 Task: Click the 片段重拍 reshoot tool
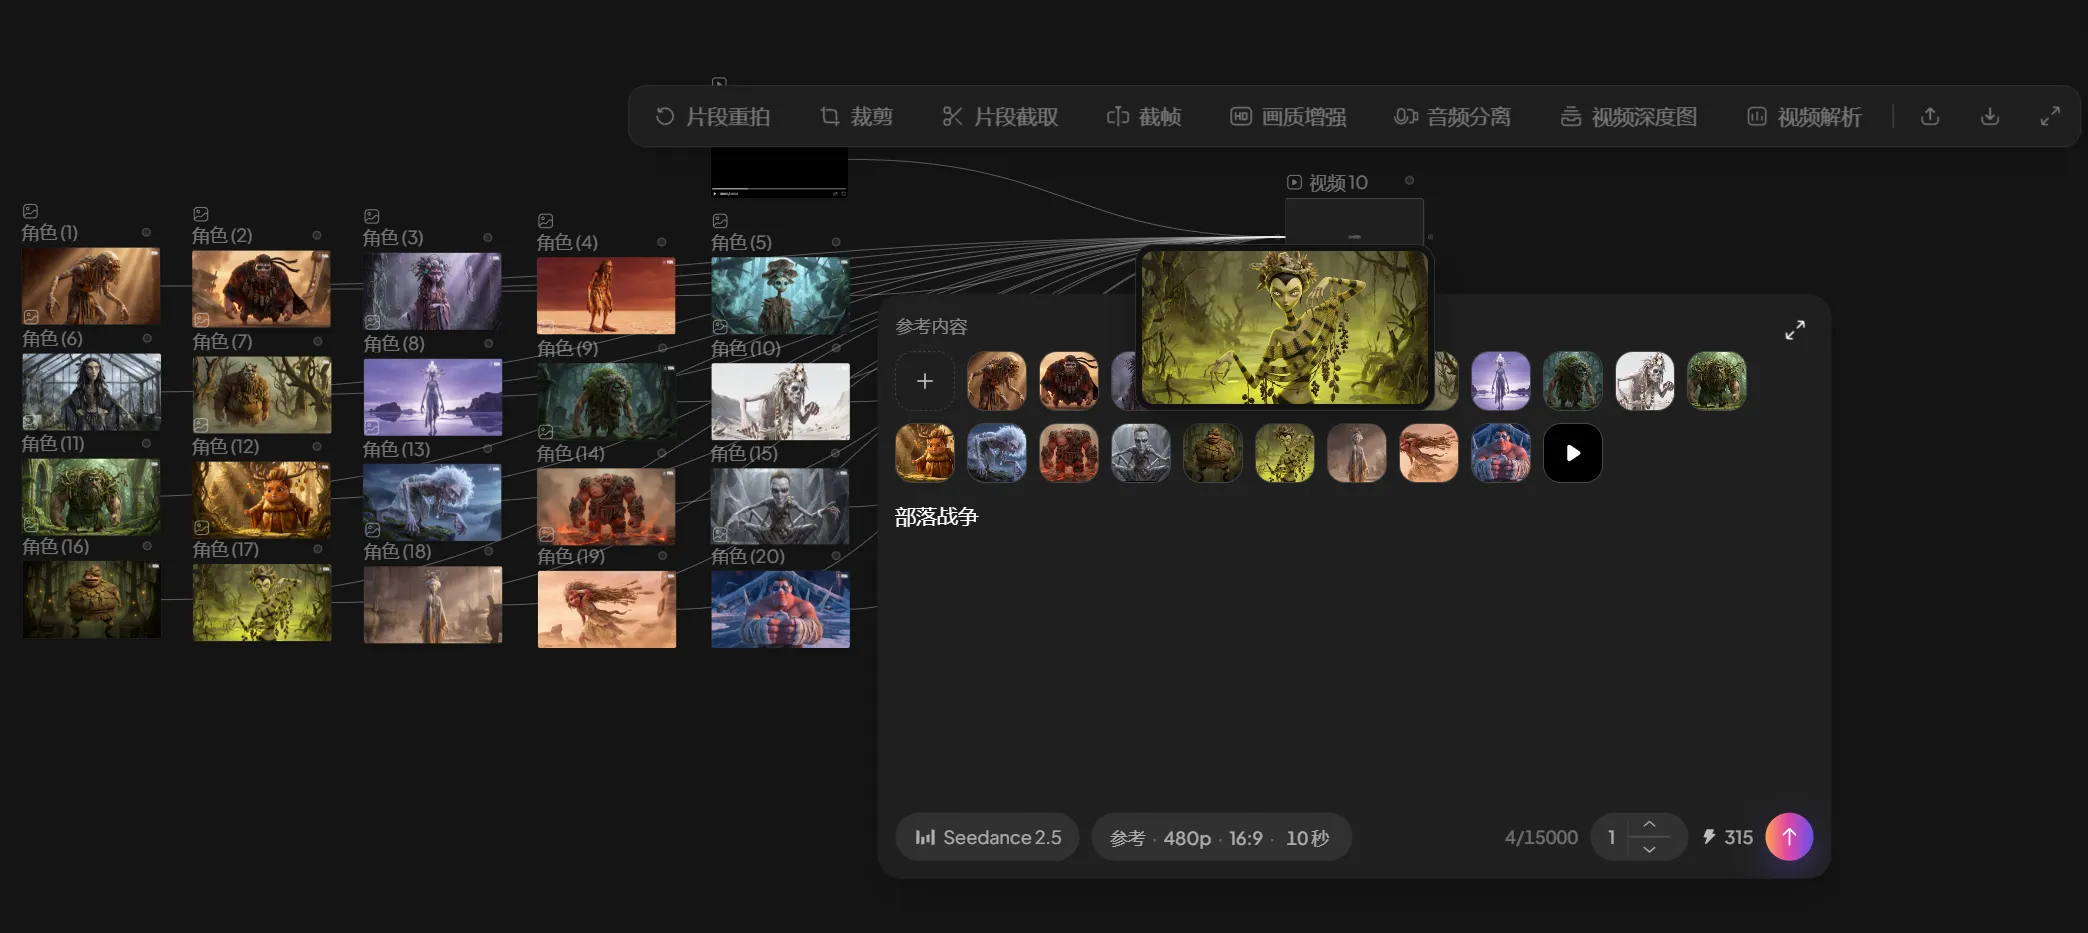712,117
